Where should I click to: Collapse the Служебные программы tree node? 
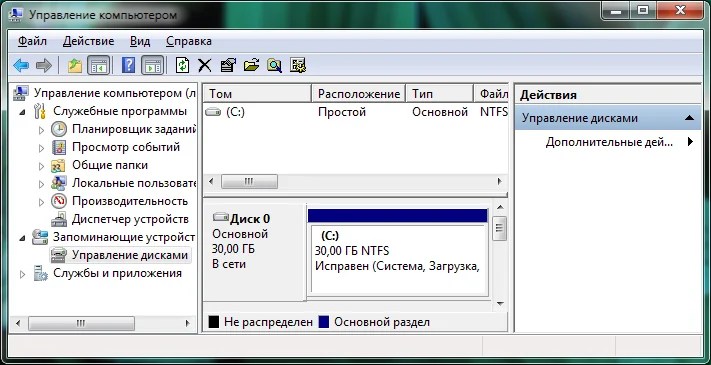(x=22, y=112)
